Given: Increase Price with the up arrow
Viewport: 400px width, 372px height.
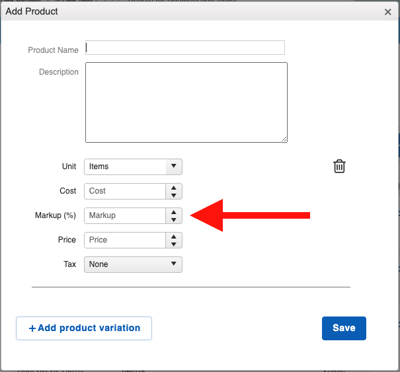Looking at the screenshot, I should tap(174, 237).
